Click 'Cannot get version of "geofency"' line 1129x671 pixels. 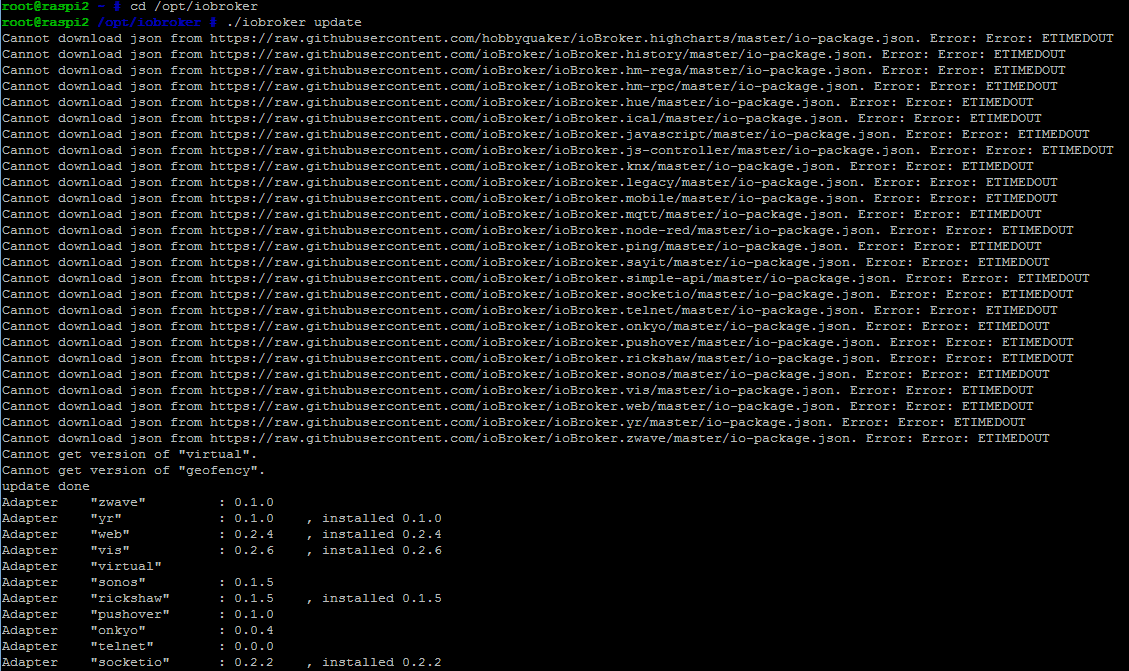tap(133, 470)
